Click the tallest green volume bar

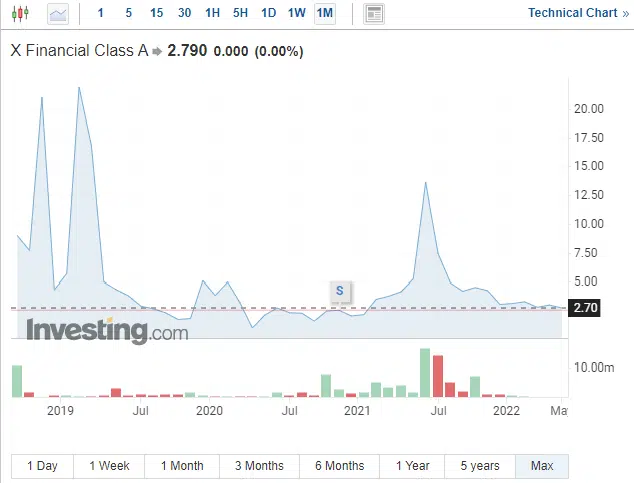click(425, 373)
